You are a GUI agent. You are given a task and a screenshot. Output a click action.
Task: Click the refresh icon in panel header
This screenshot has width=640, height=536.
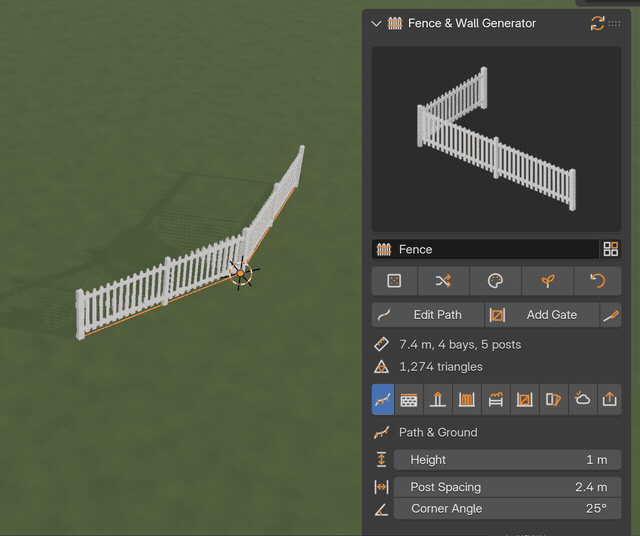point(597,23)
